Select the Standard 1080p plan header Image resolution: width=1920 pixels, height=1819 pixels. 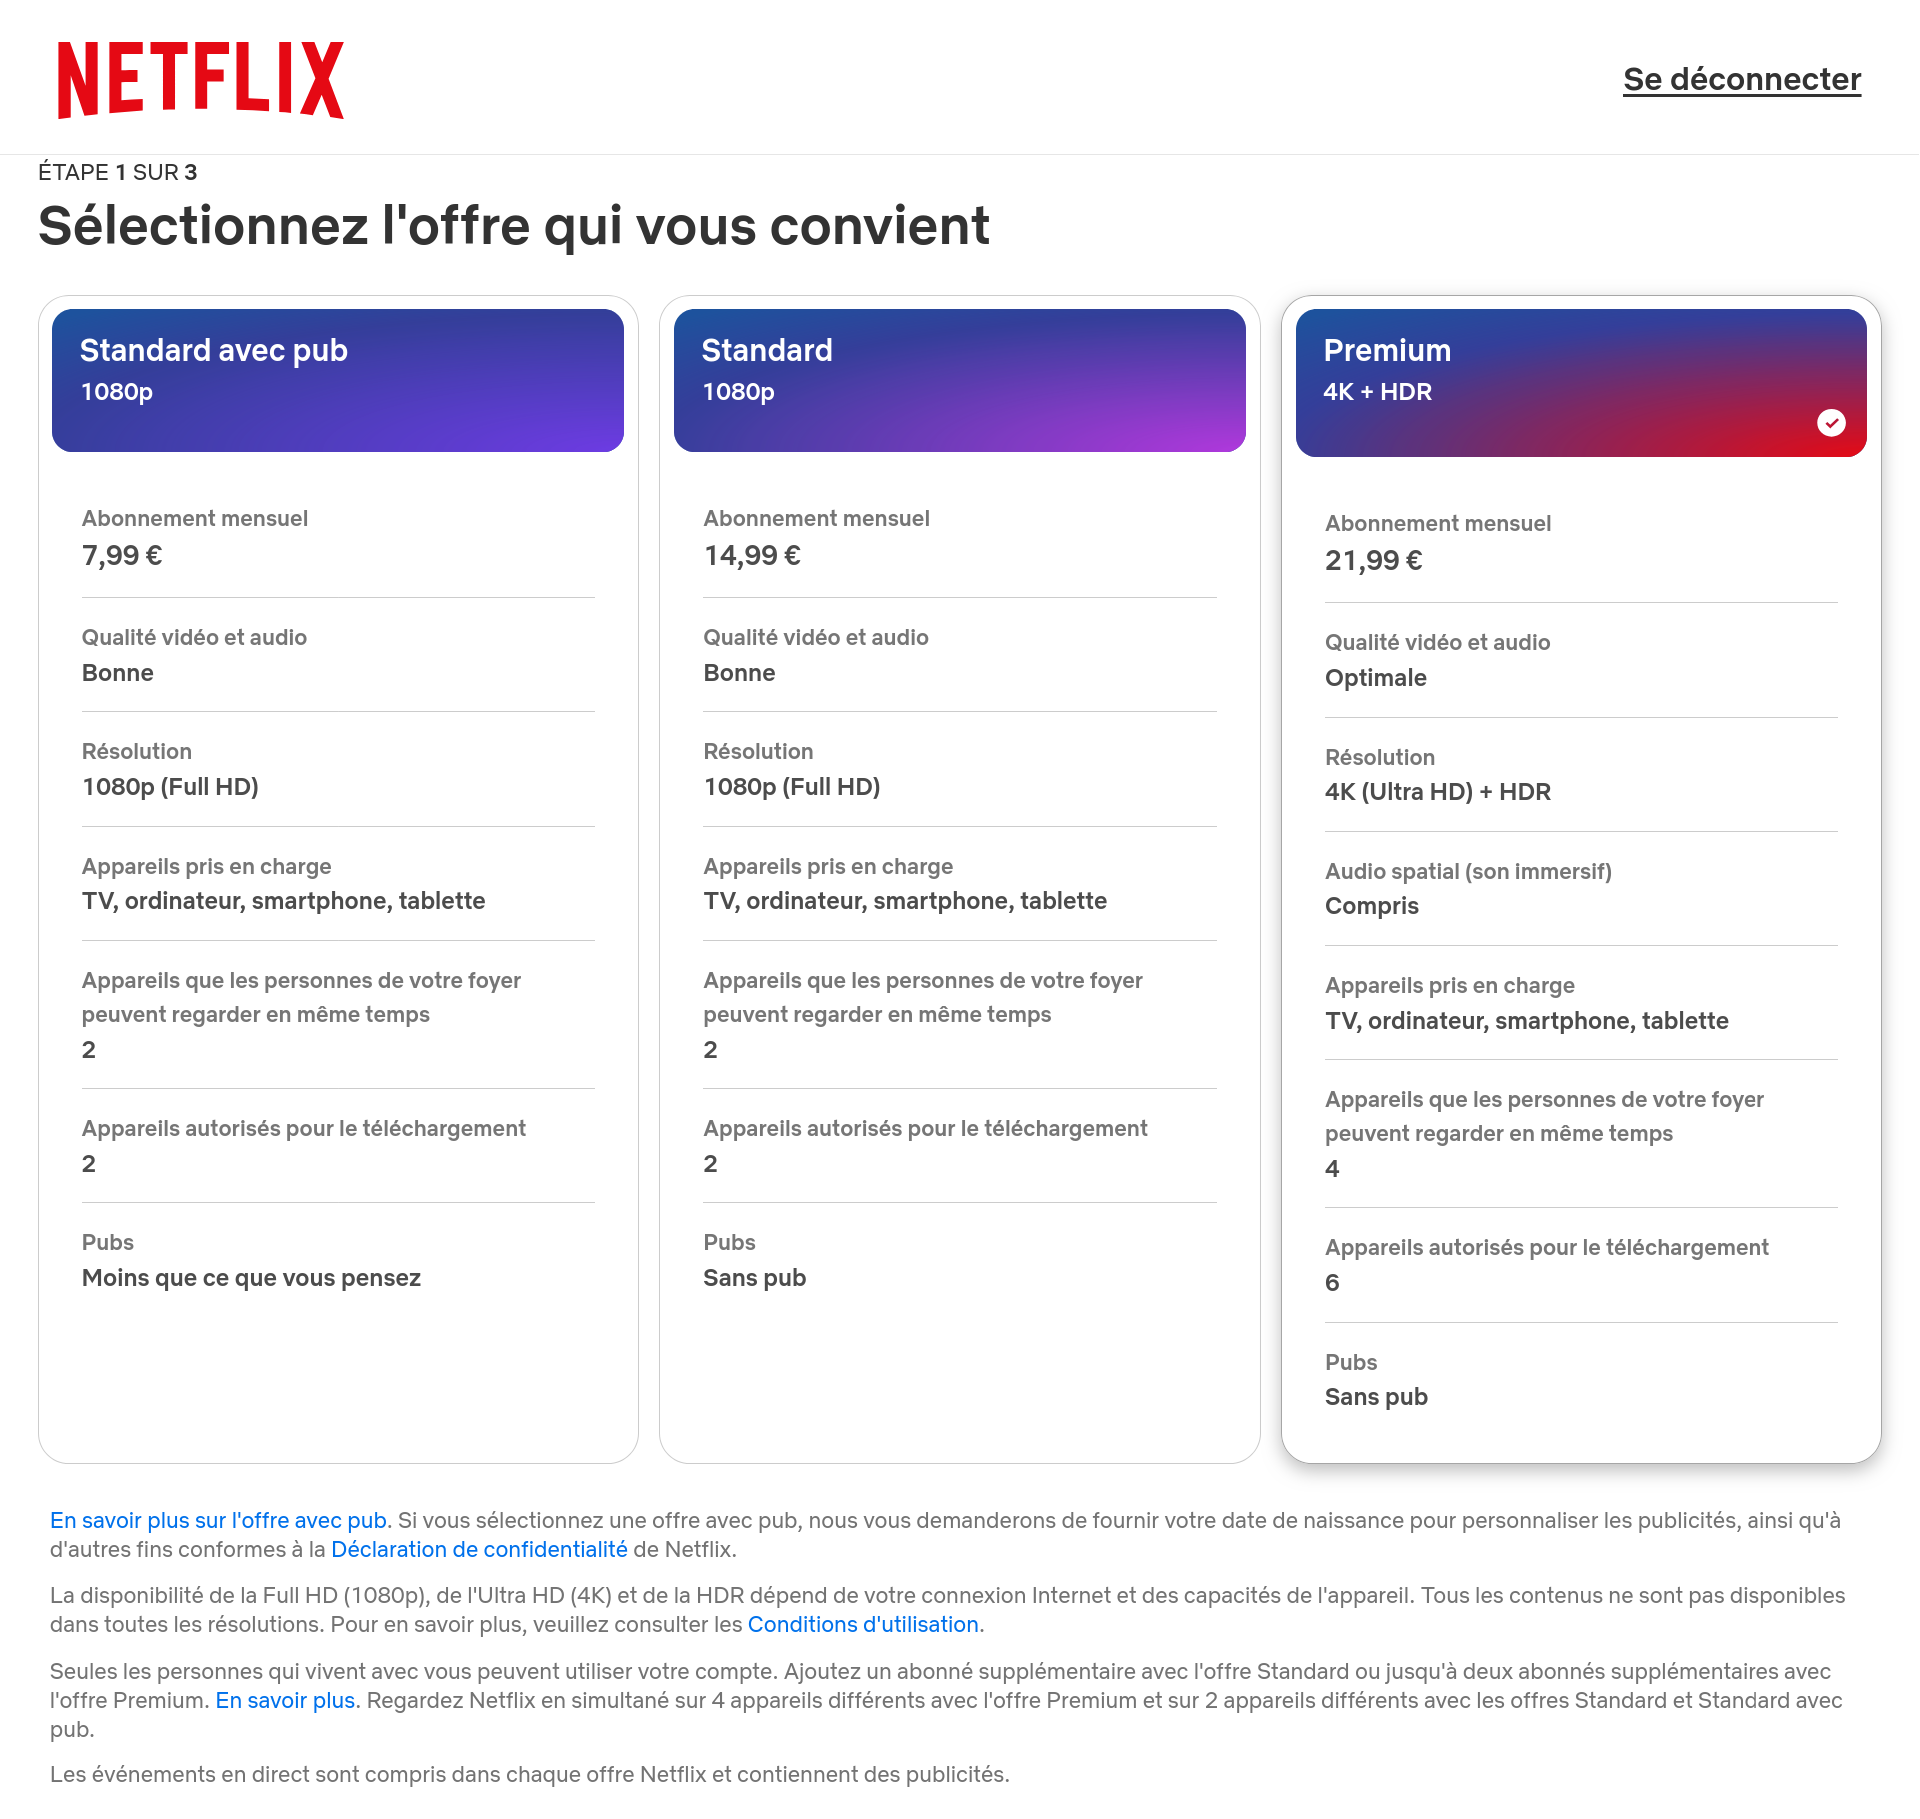point(960,380)
